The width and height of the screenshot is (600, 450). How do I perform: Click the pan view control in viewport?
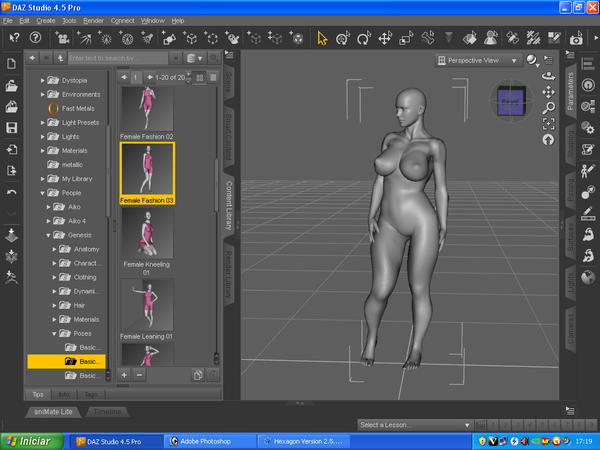[x=549, y=91]
